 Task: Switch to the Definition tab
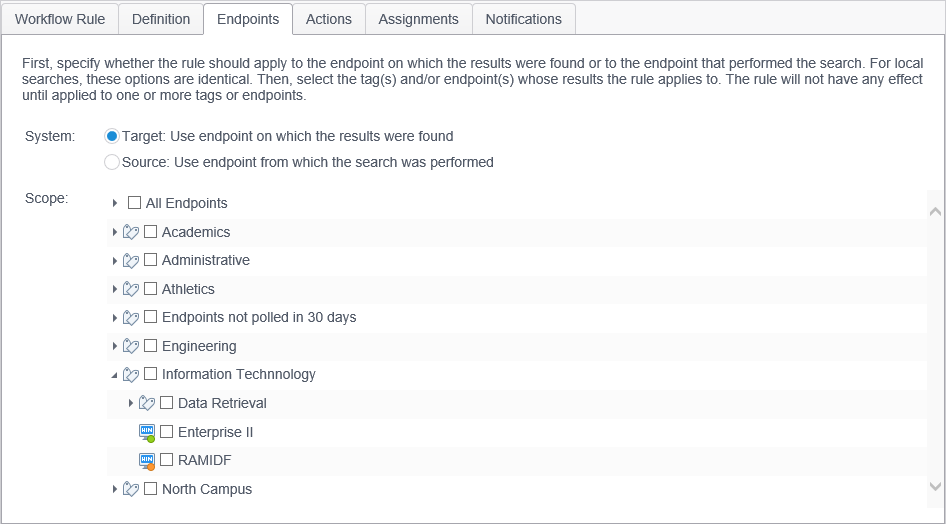pyautogui.click(x=161, y=19)
